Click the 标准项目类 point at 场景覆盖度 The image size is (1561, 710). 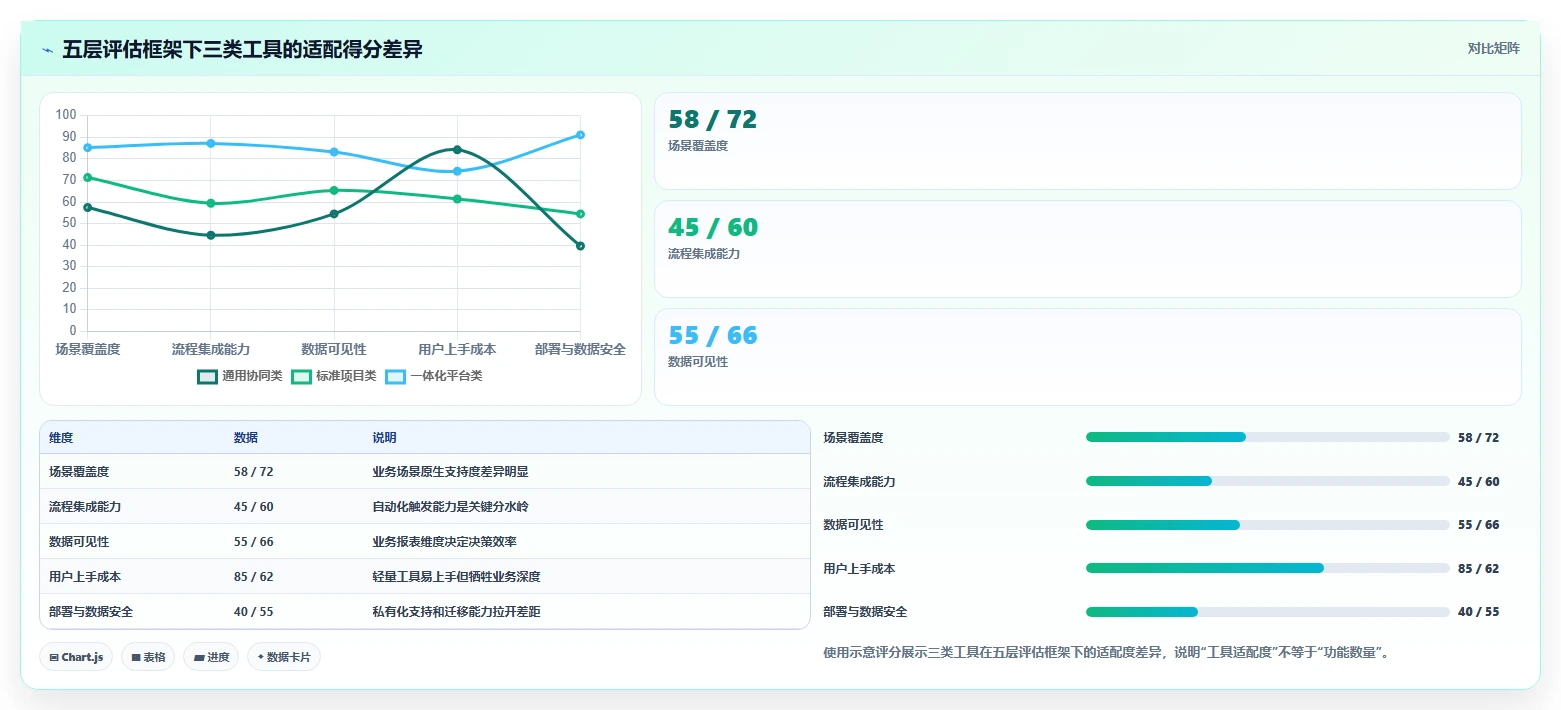click(88, 178)
